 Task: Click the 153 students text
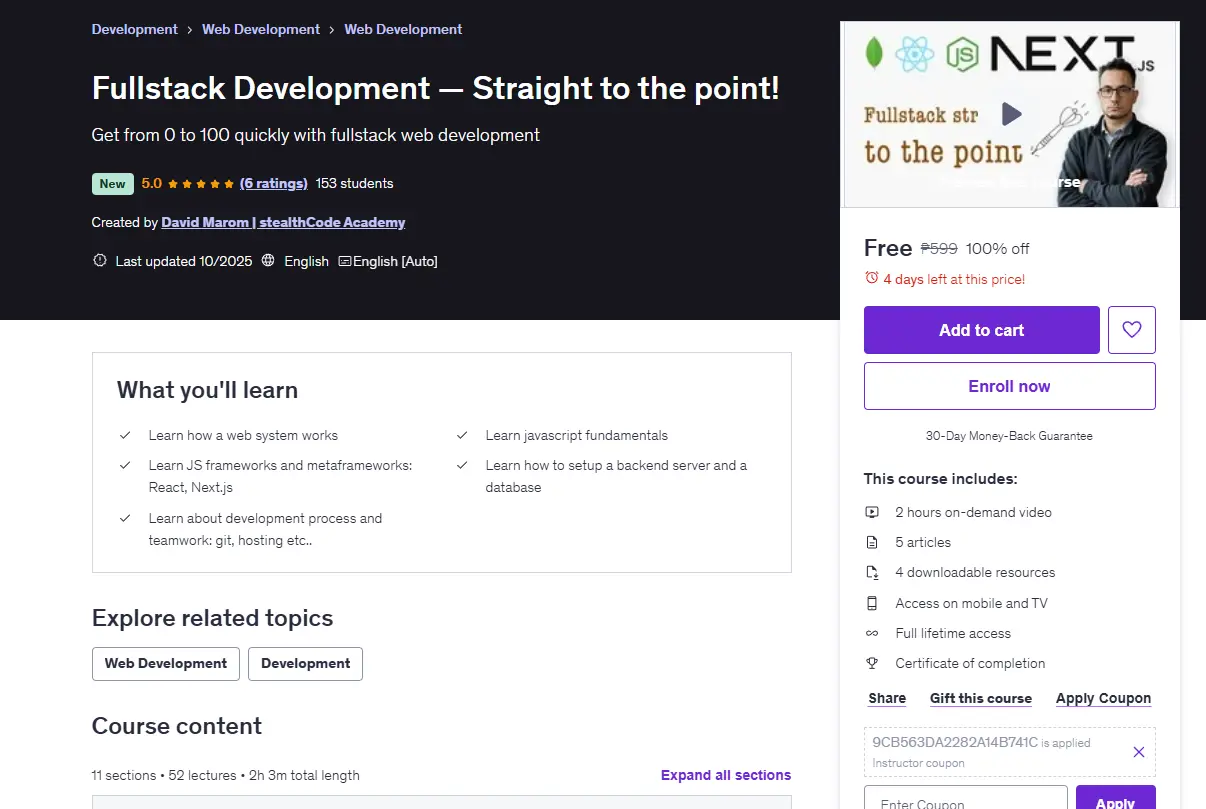click(x=354, y=183)
